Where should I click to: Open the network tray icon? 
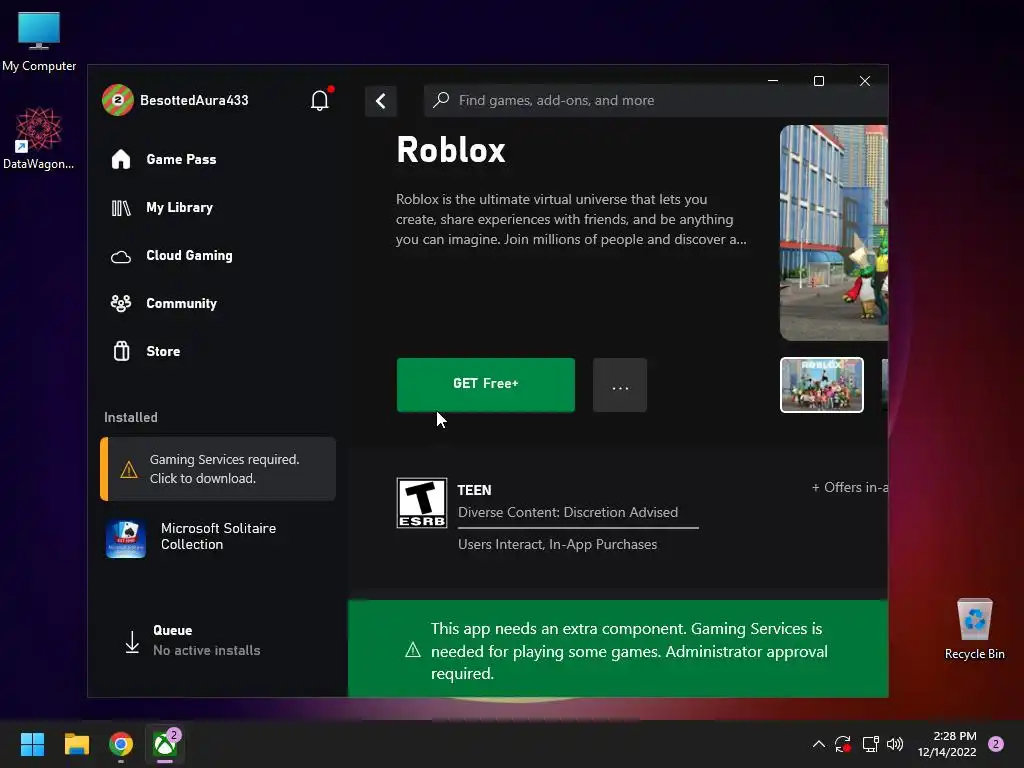(x=870, y=744)
